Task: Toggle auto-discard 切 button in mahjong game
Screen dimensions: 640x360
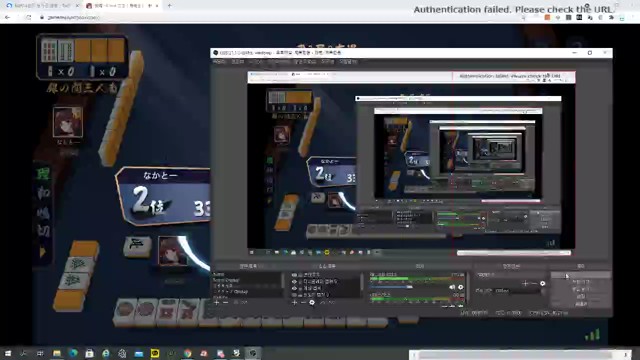Action: pyautogui.click(x=44, y=231)
